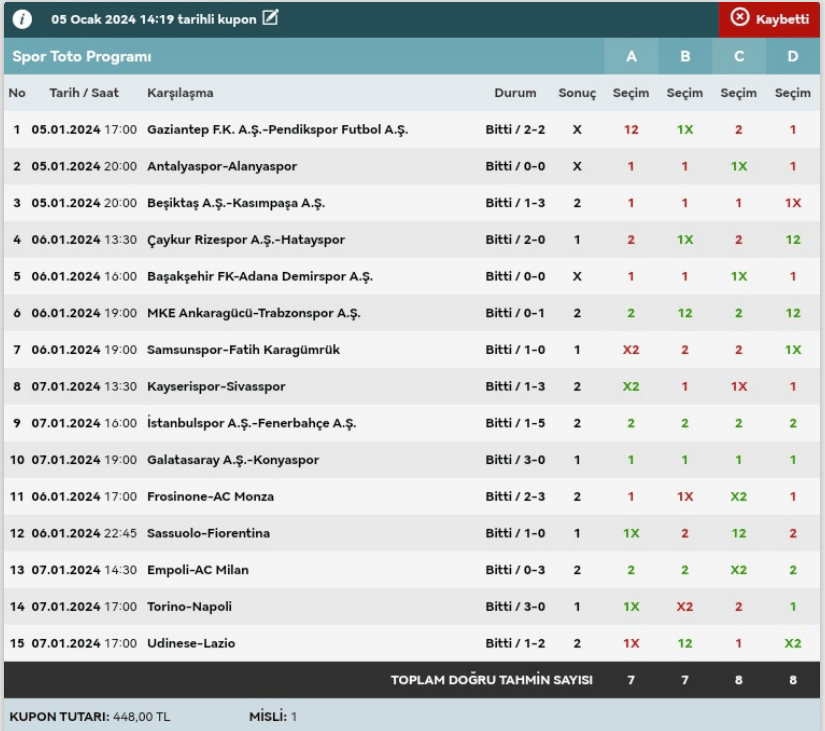825x731 pixels.
Task: Open the Torino-Napoli match row
Action: pyautogui.click(x=189, y=607)
